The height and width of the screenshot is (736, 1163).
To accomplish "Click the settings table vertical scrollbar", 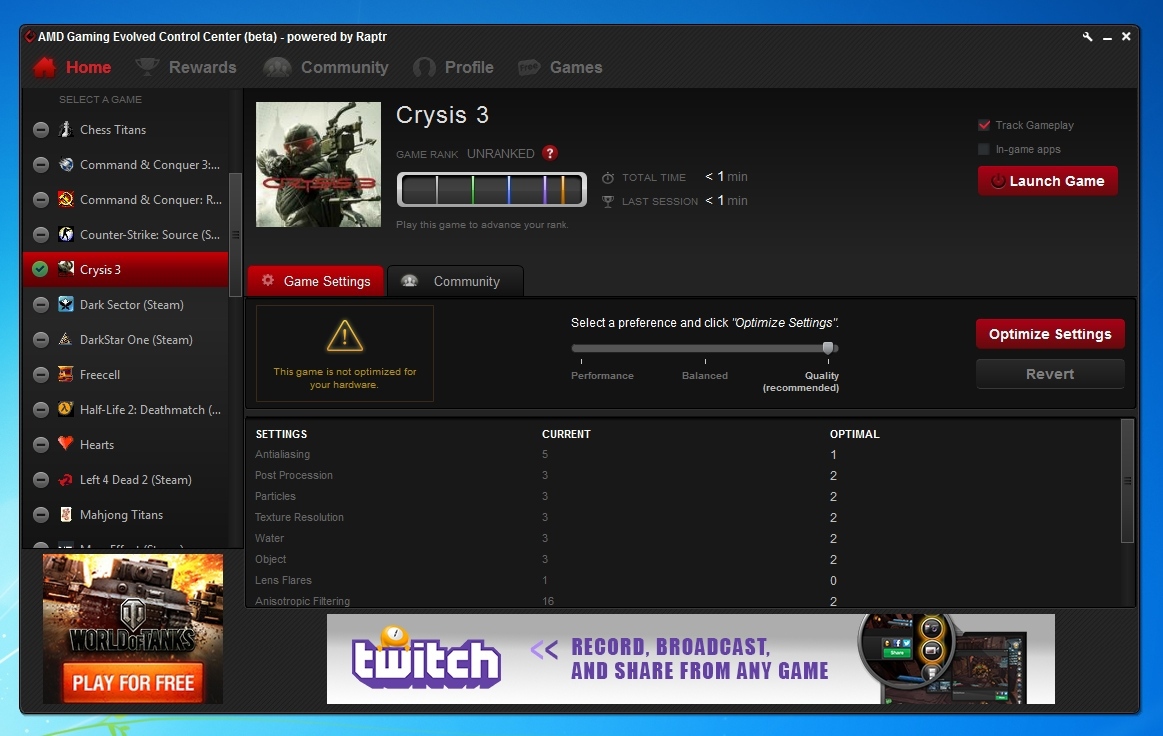I will [1127, 481].
